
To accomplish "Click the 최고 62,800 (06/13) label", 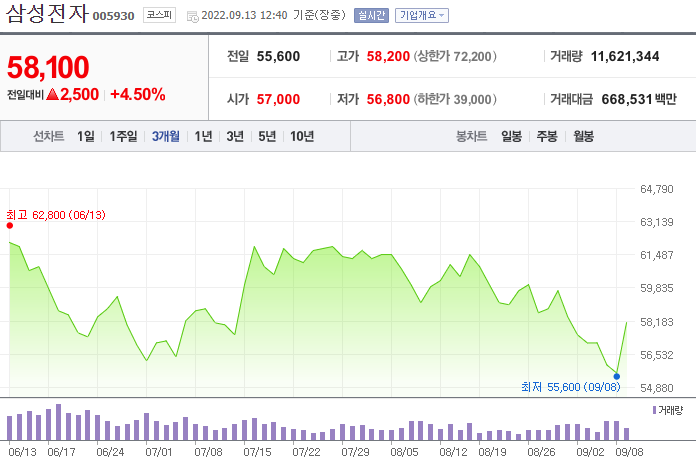I will coord(56,215).
